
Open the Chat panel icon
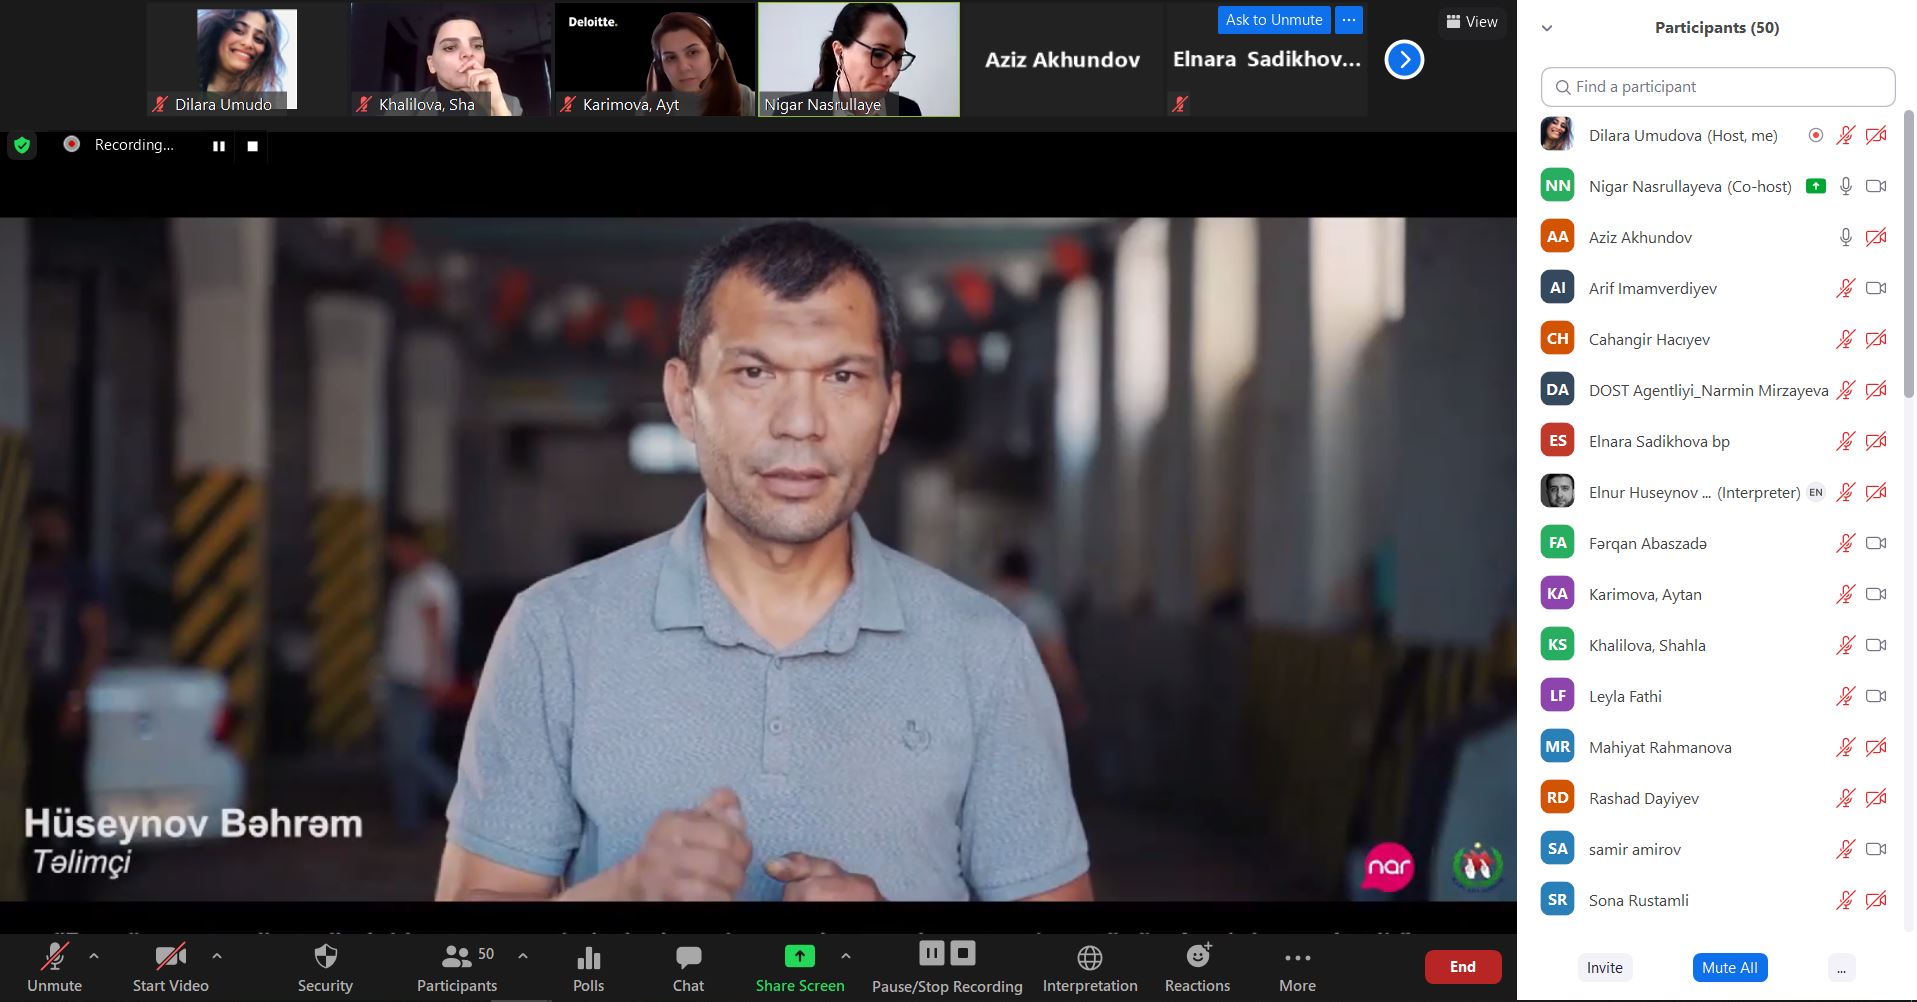click(688, 958)
